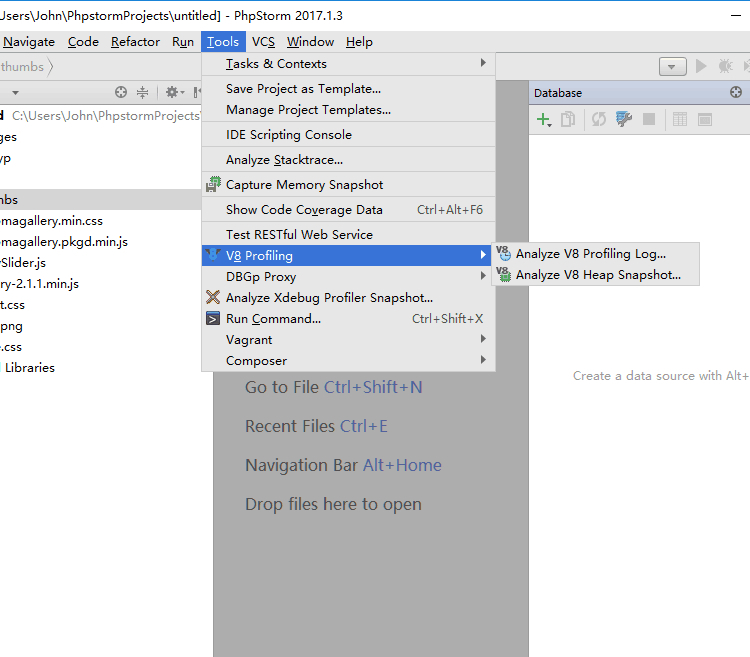This screenshot has height=657, width=750.
Task: Expand the DBGp Proxy submenu
Action: pos(348,276)
